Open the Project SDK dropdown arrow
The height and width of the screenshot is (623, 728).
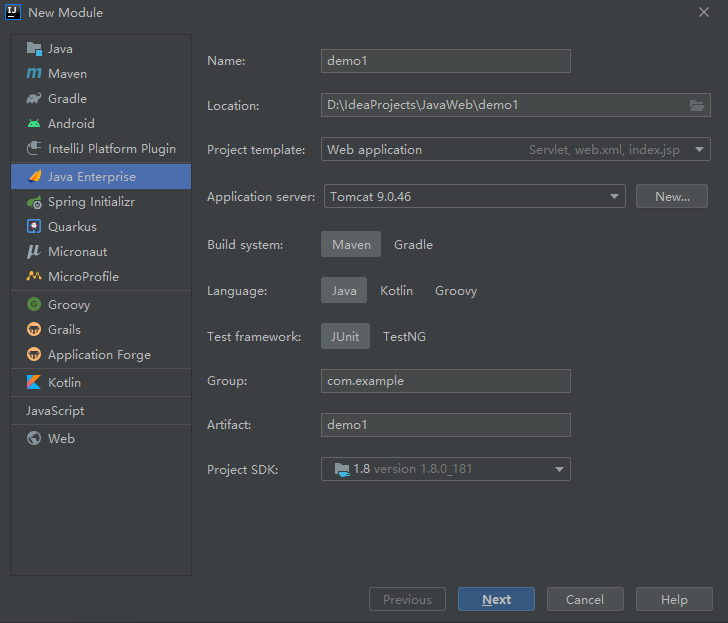(x=559, y=469)
